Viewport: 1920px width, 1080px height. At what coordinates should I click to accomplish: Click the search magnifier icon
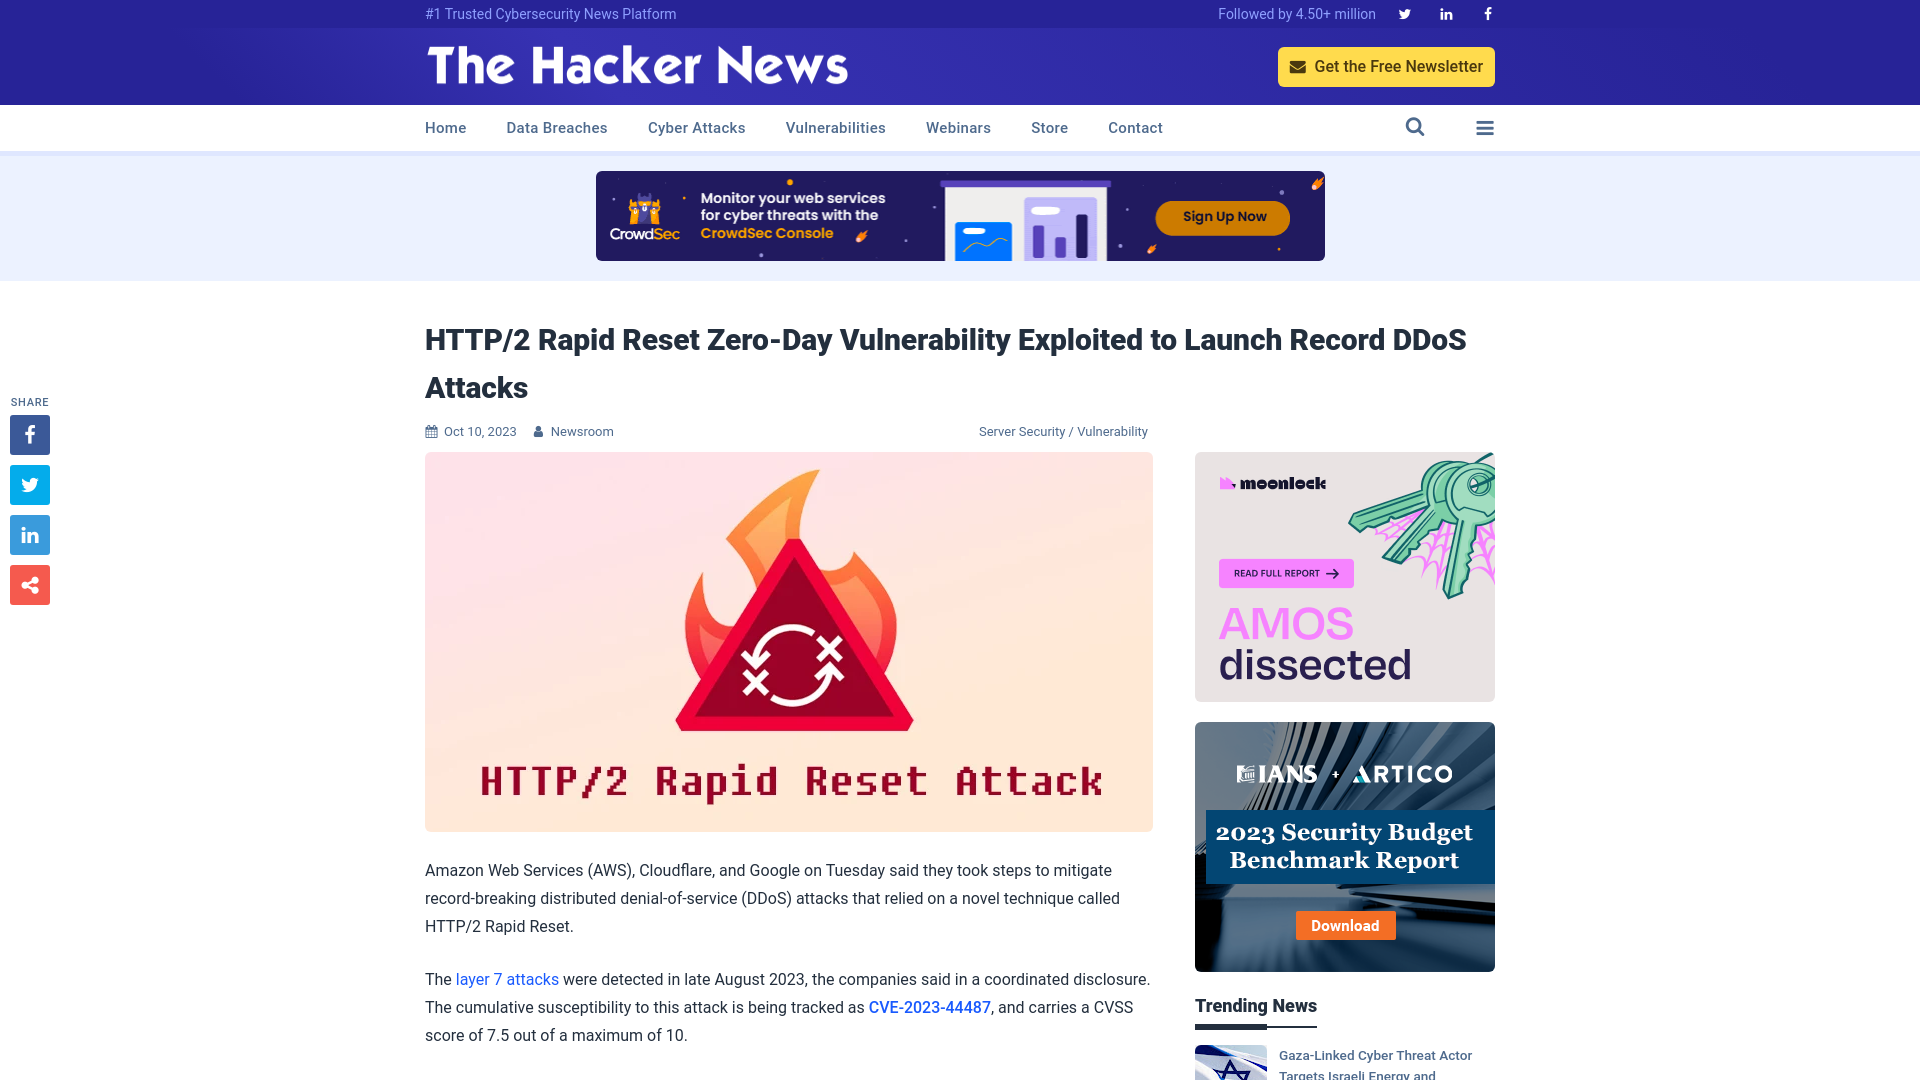click(1414, 127)
